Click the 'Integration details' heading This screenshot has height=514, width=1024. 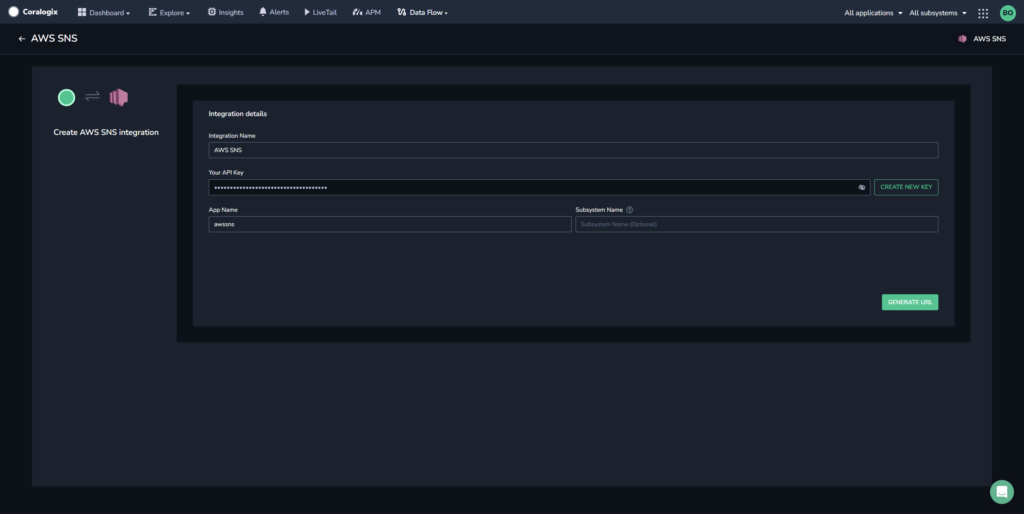point(238,114)
